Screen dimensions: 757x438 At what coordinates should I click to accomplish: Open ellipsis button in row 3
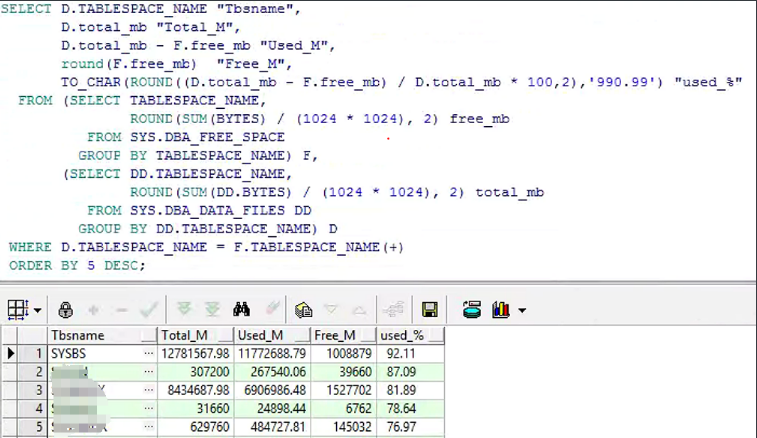[149, 390]
